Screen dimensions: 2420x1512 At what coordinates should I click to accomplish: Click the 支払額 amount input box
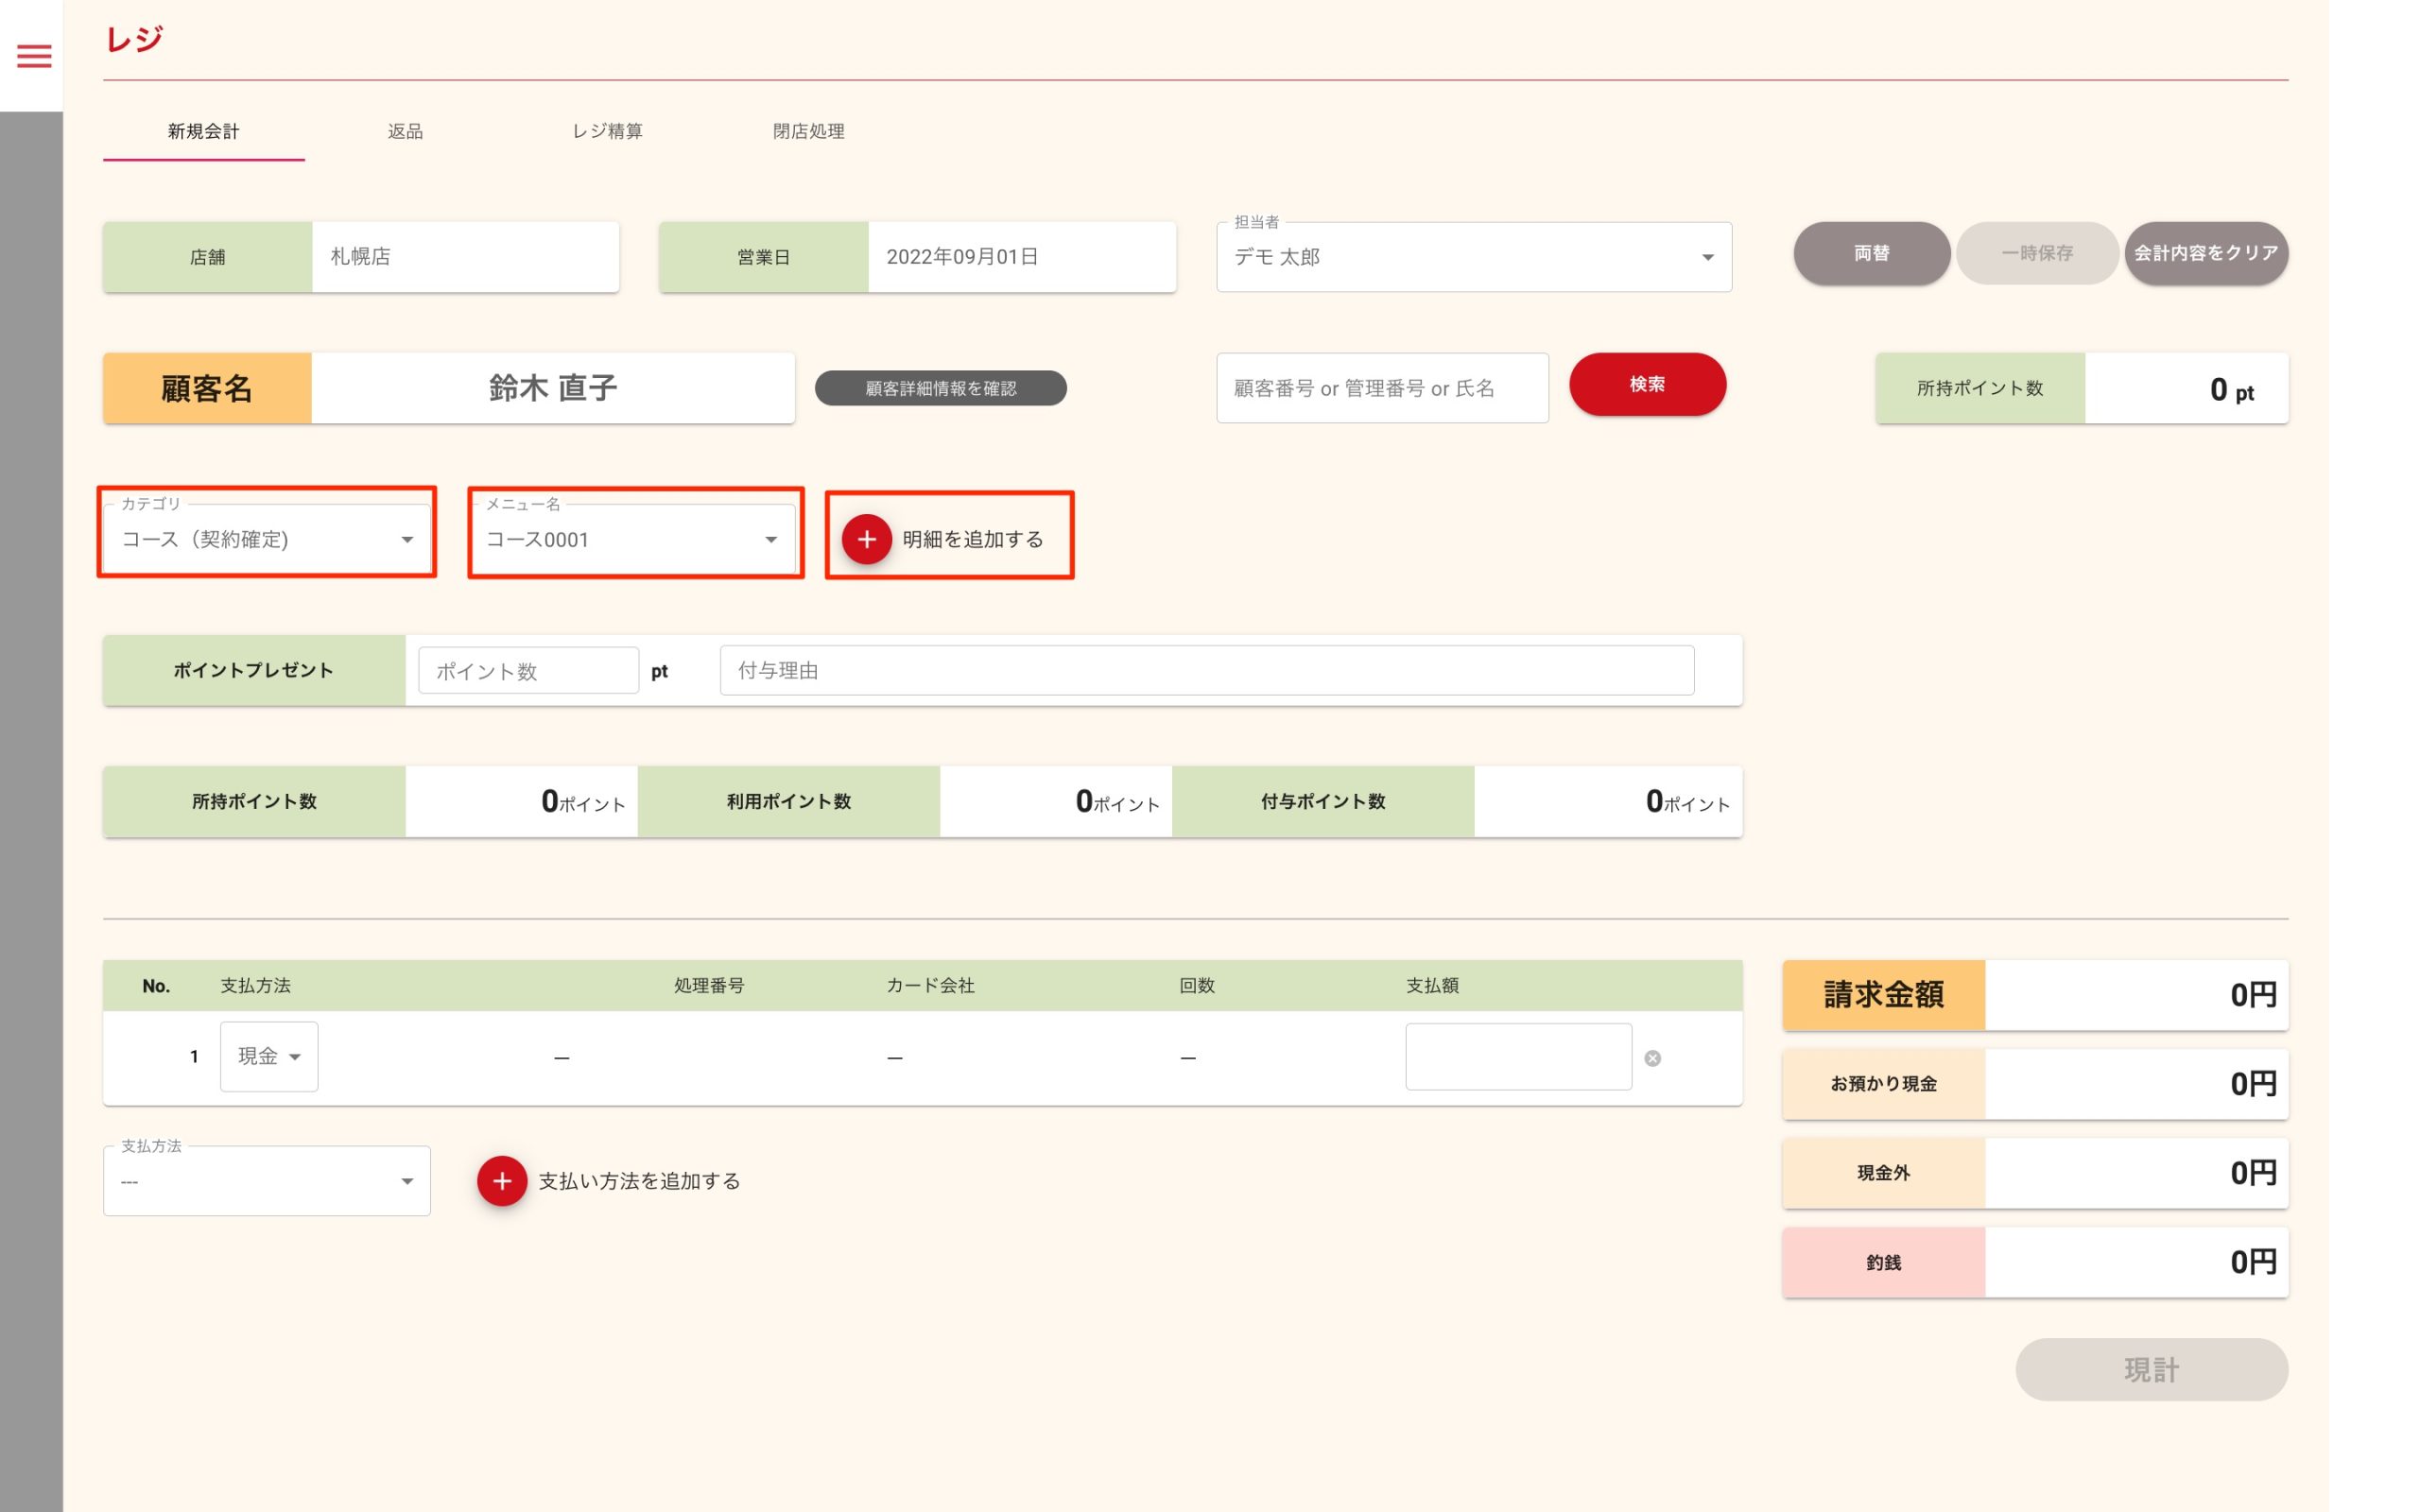point(1517,1056)
